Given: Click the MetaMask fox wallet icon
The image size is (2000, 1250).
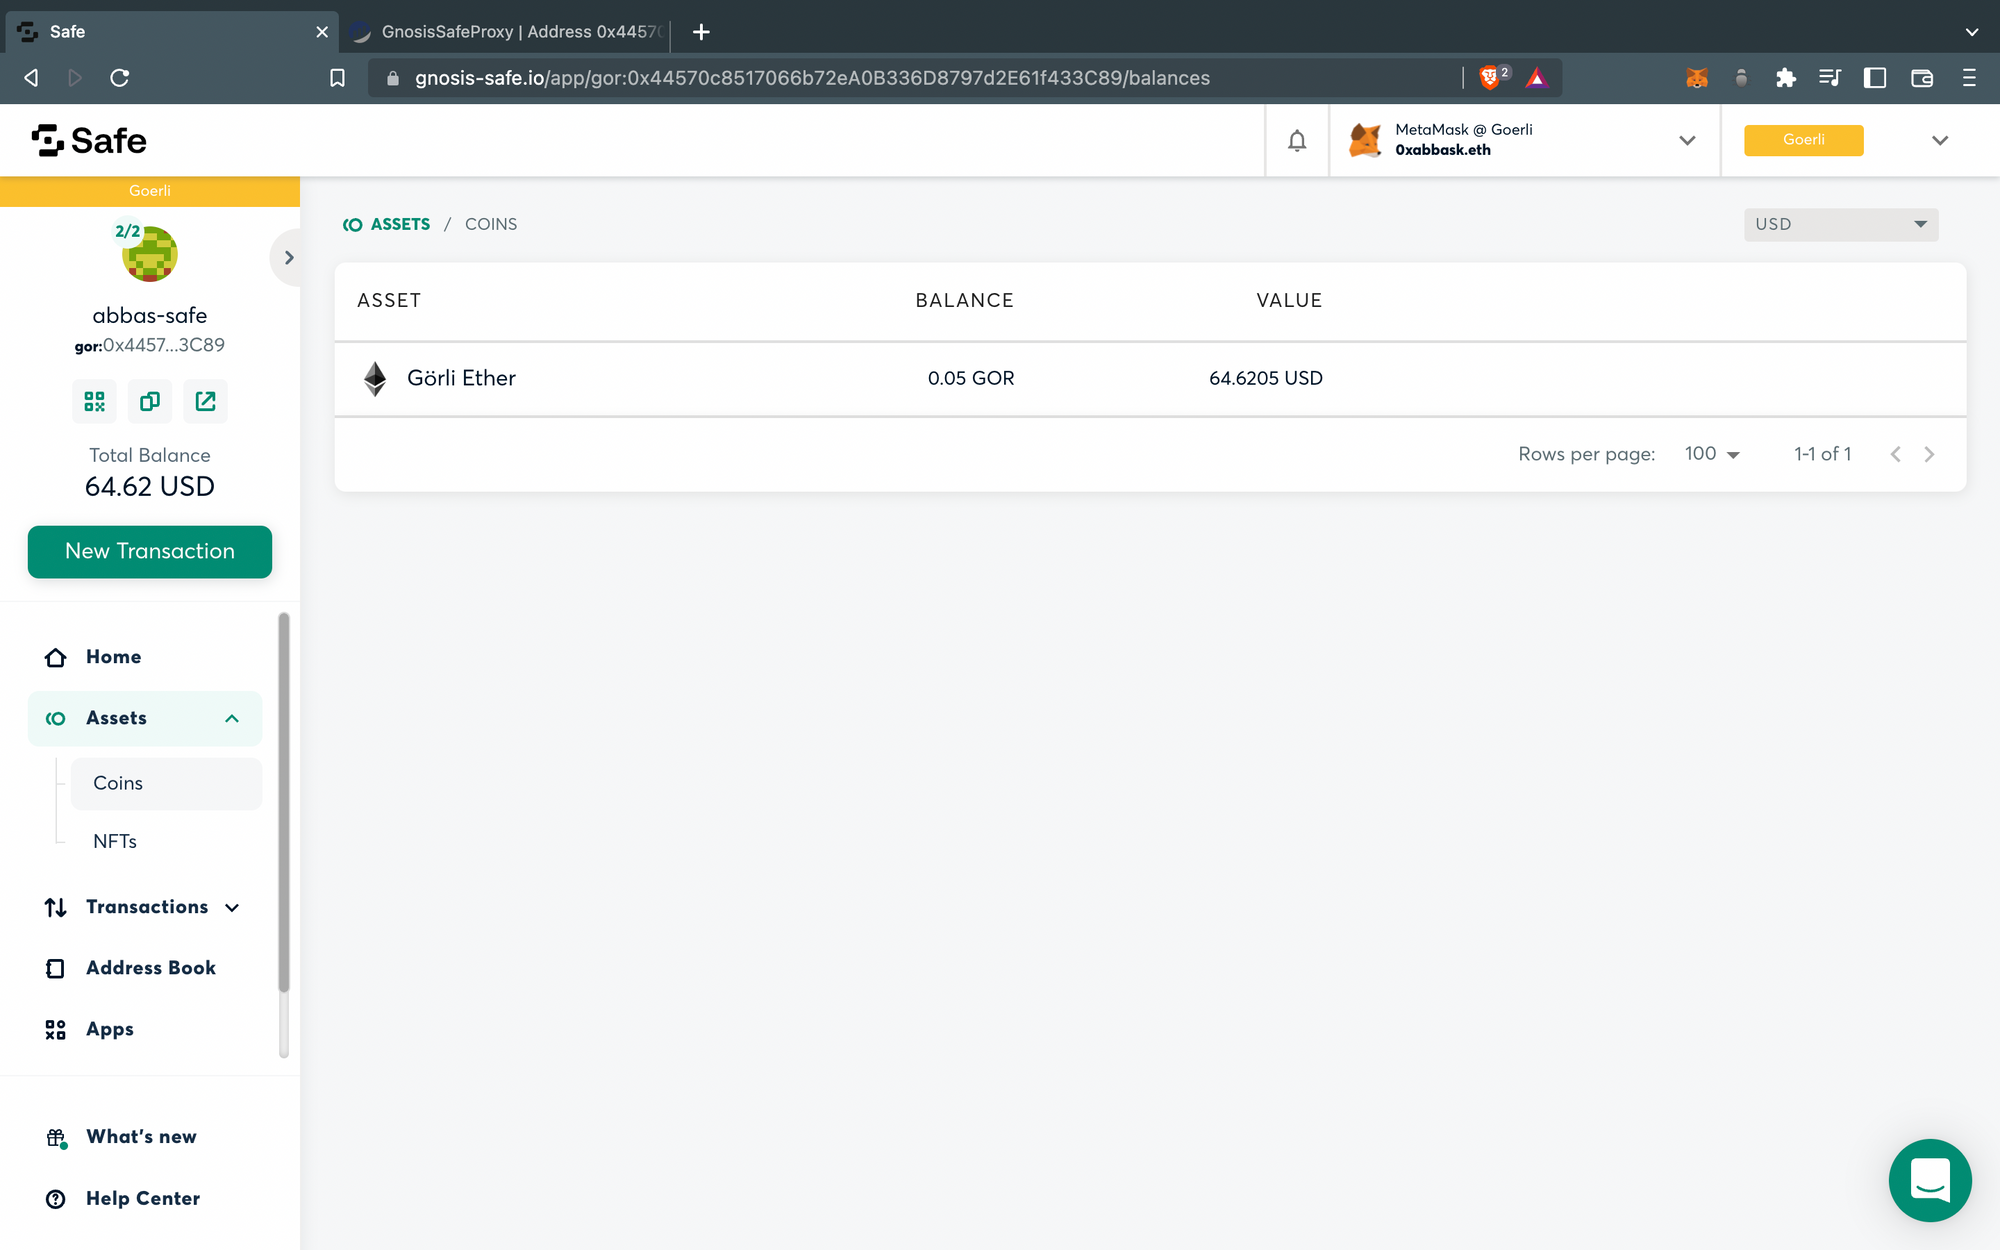Looking at the screenshot, I should [1367, 140].
